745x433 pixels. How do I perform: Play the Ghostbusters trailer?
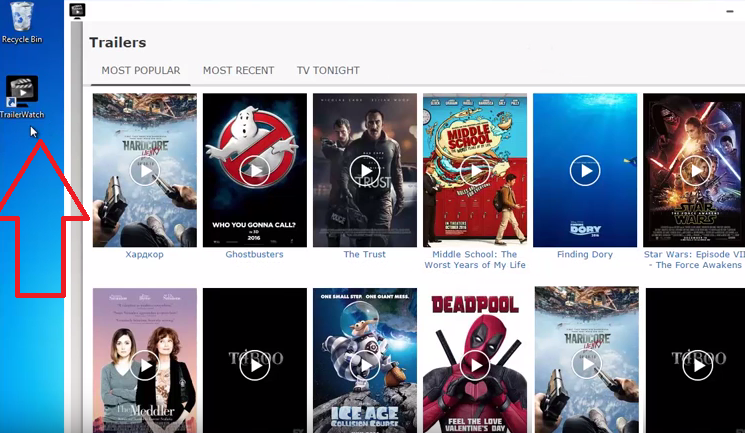255,171
